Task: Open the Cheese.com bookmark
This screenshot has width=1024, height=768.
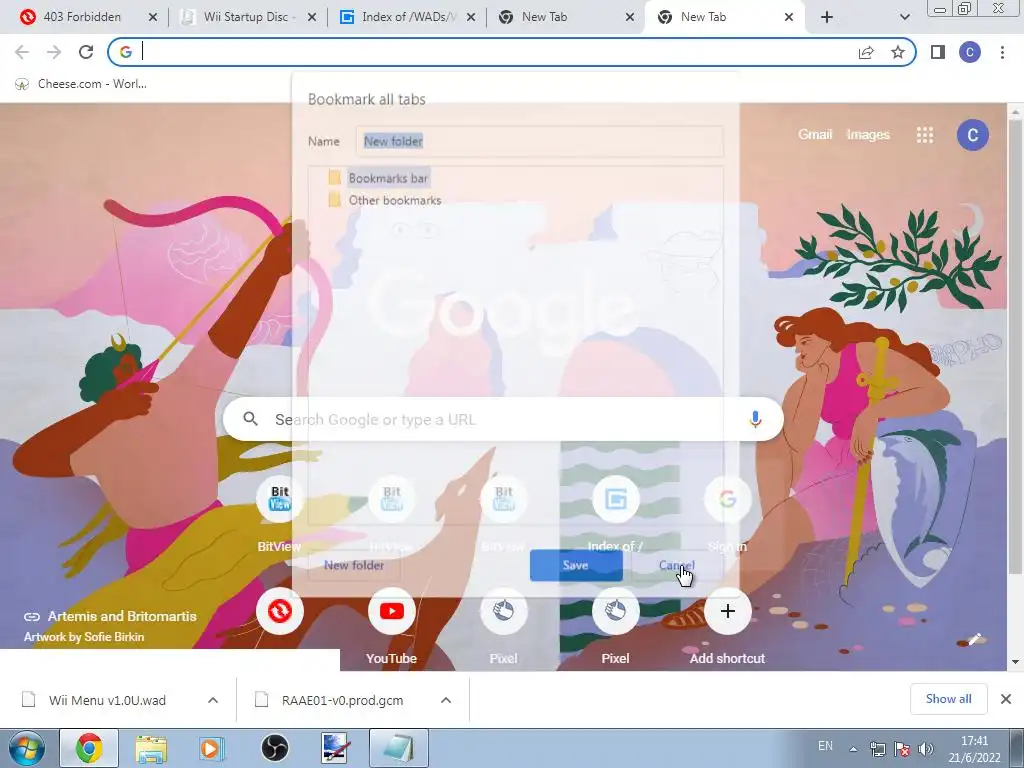Action: 81,84
